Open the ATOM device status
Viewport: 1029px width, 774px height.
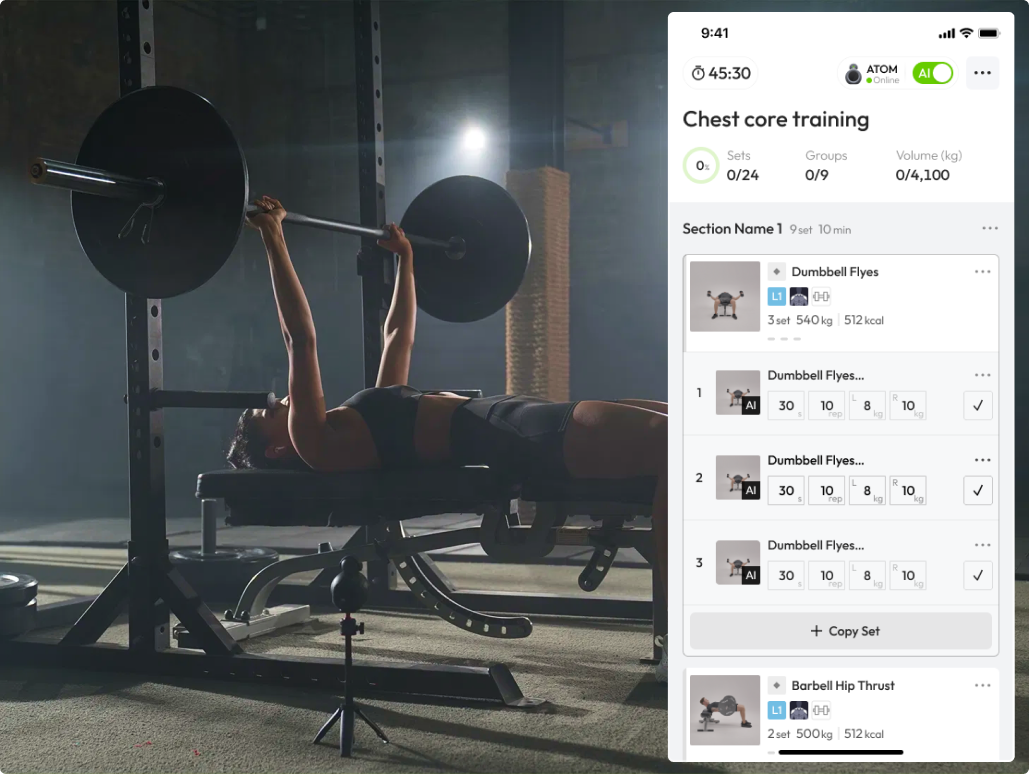pos(872,74)
